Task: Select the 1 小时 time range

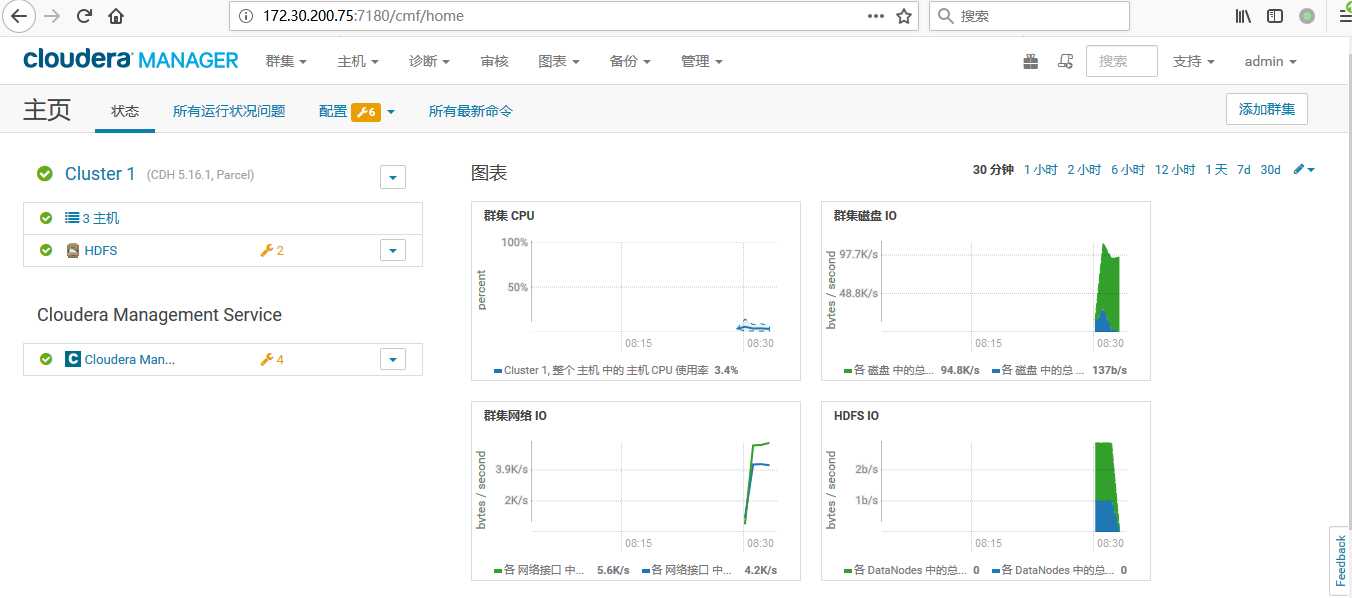Action: coord(1041,170)
